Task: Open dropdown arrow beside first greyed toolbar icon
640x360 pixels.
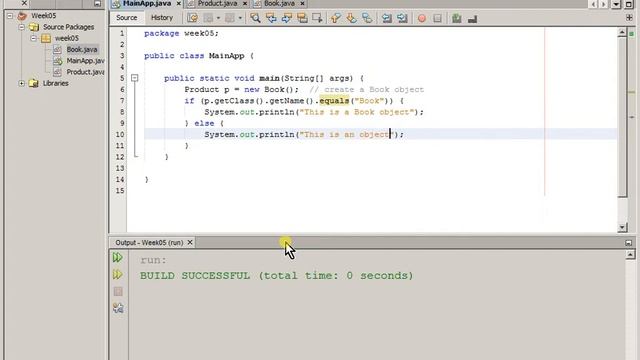Action: click(x=218, y=18)
